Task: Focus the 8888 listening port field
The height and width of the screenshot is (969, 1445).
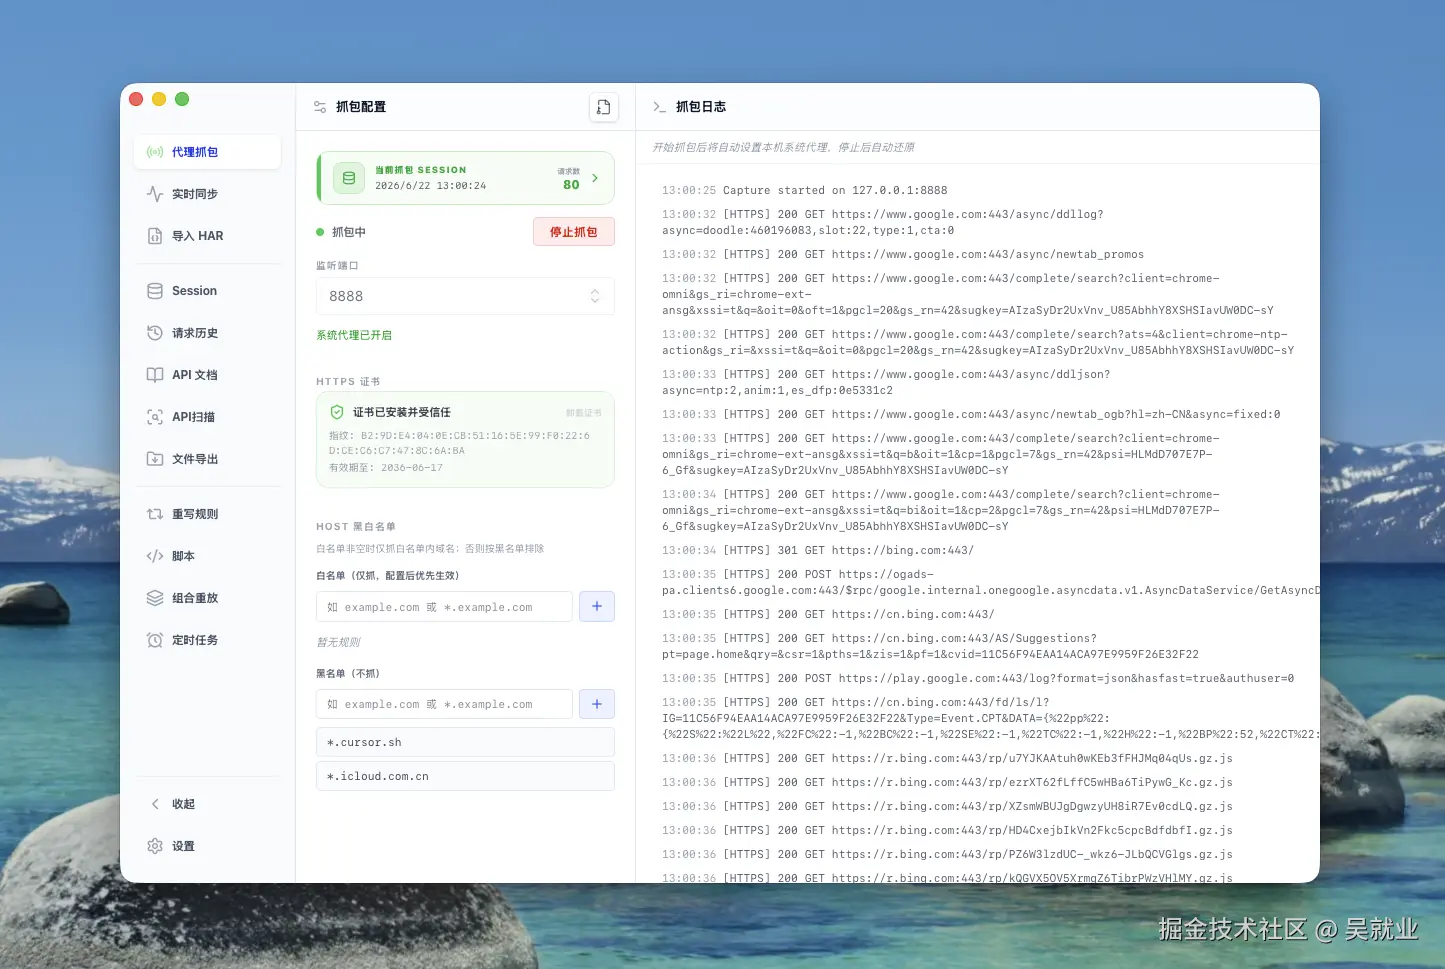Action: [x=465, y=296]
